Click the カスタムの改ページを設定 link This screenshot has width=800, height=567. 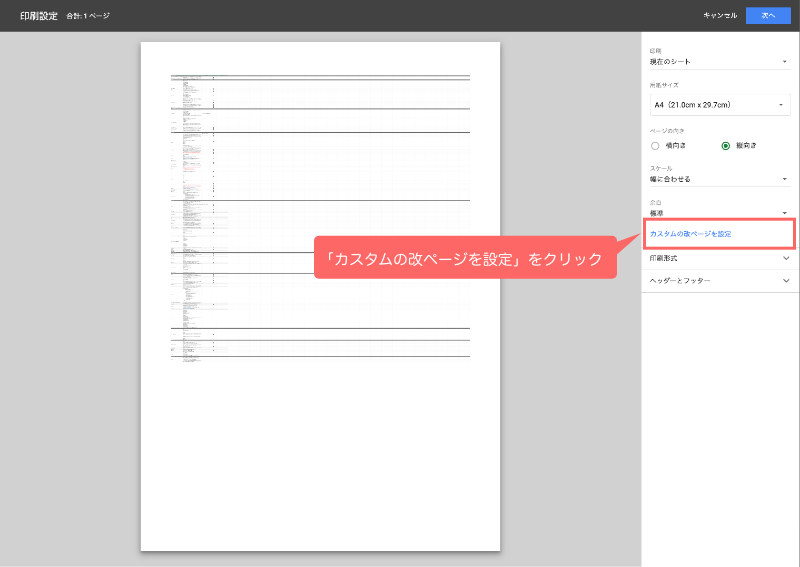point(691,234)
